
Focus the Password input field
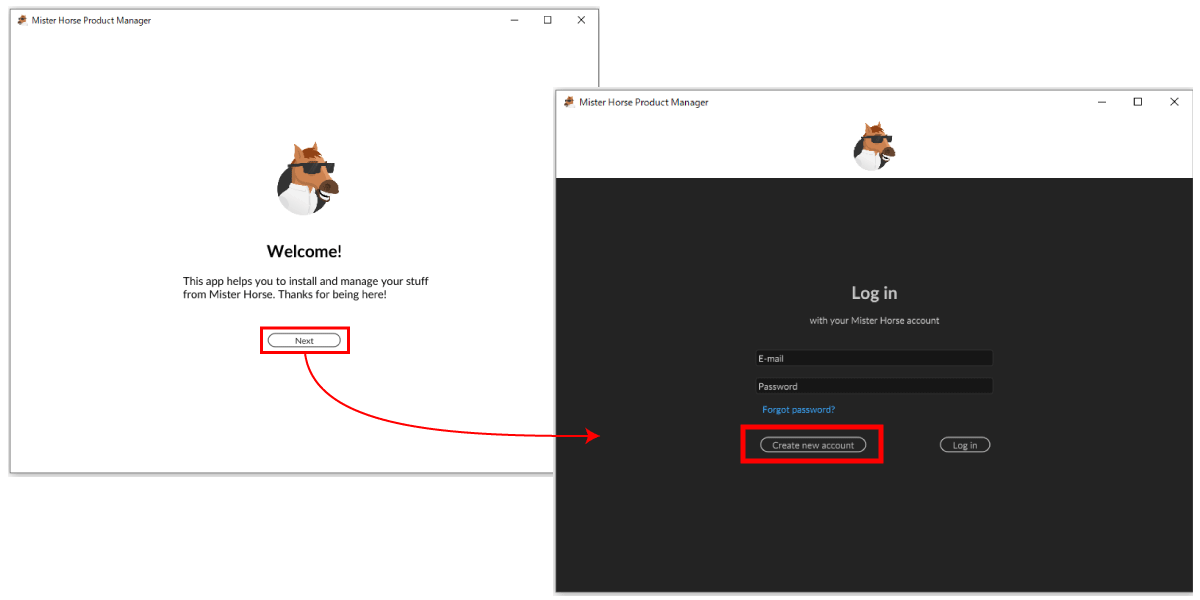874,386
